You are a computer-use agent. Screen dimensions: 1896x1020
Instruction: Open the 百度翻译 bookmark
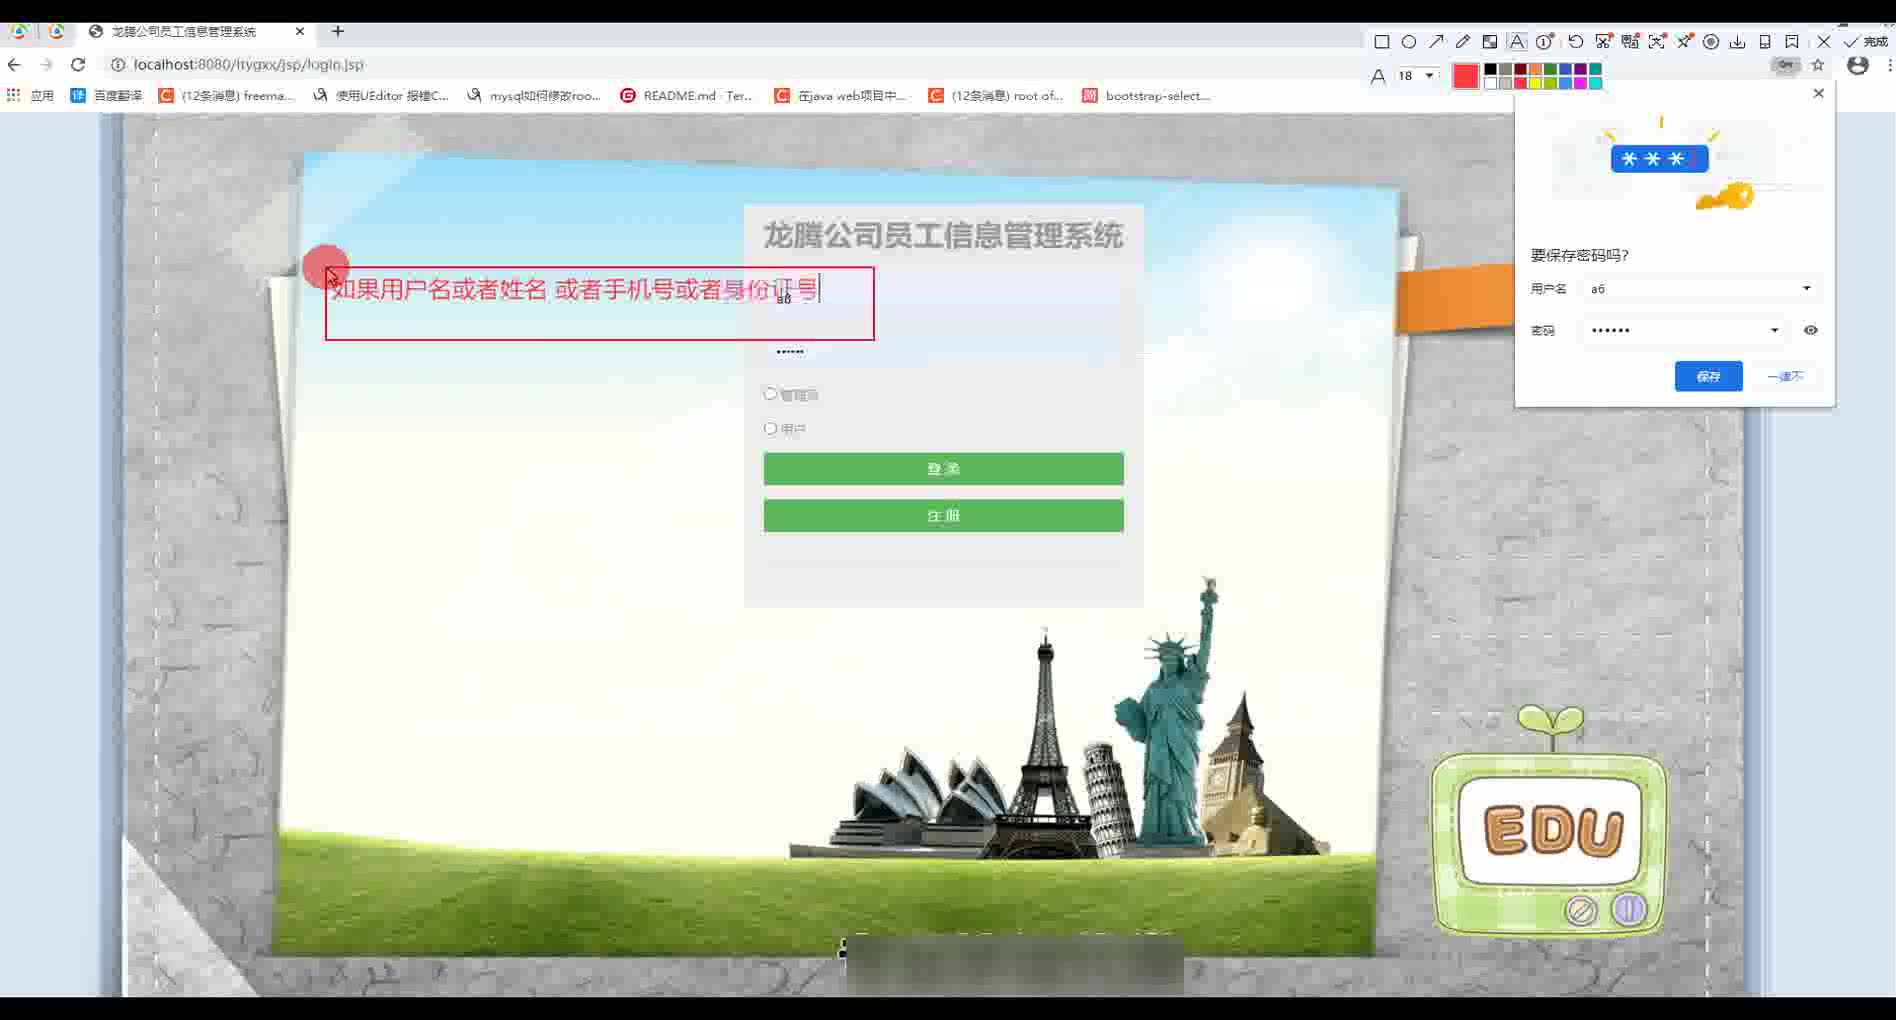click(x=107, y=96)
